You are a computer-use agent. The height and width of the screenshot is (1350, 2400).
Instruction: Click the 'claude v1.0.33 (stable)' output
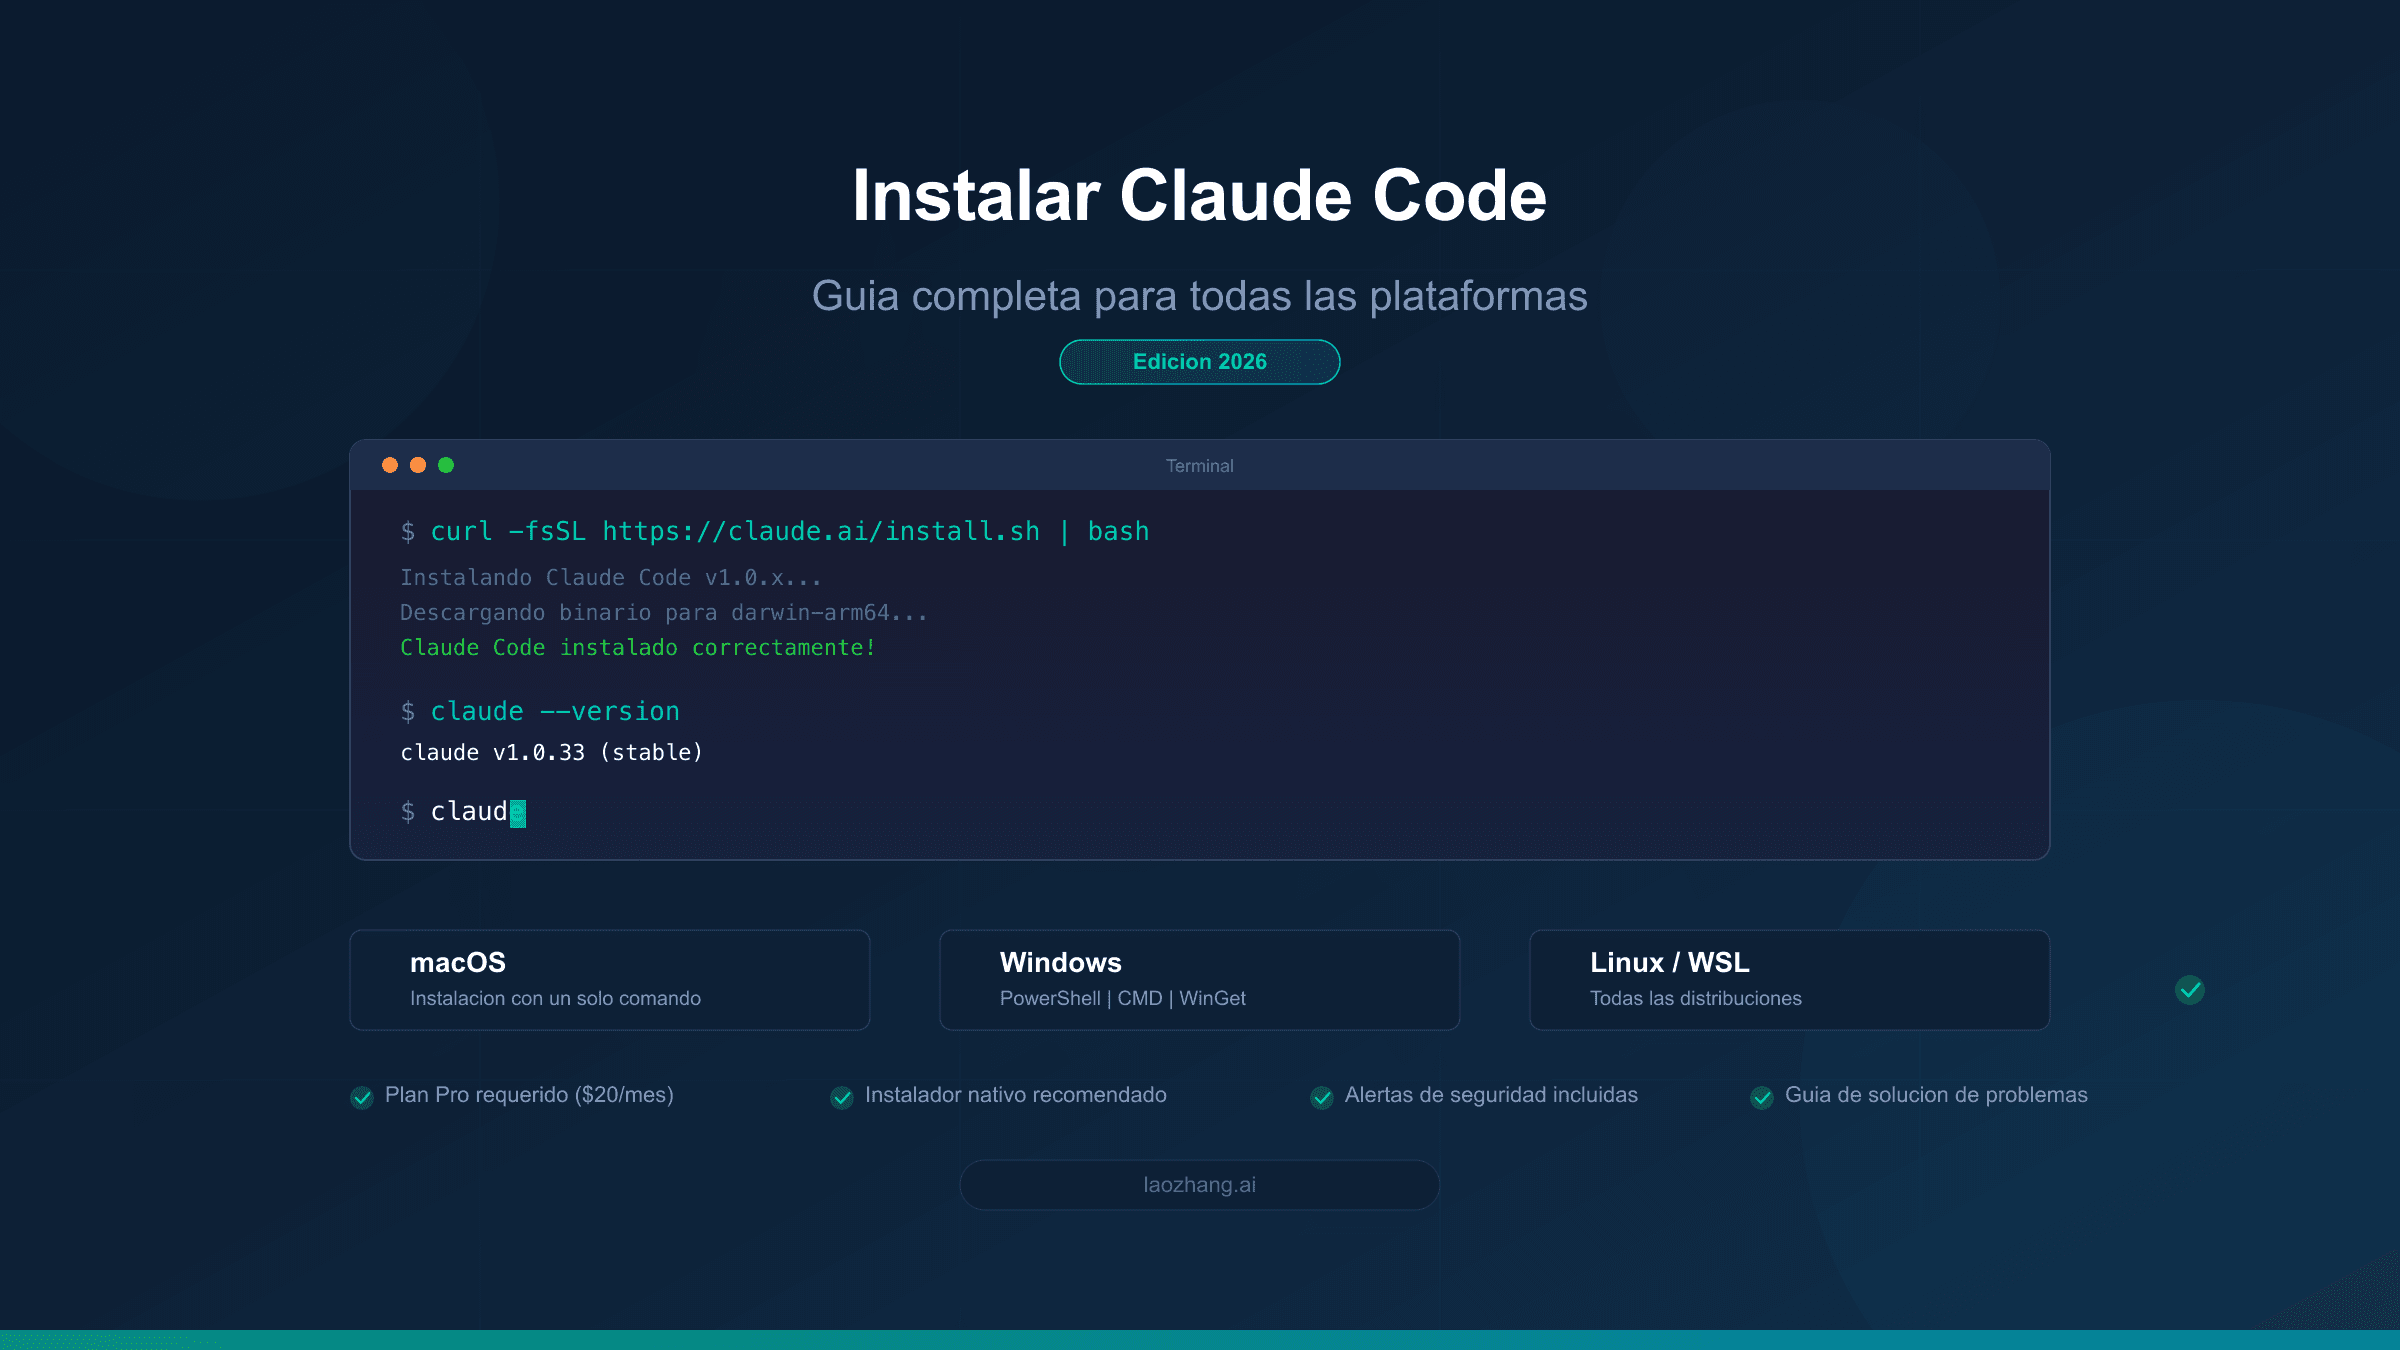[x=552, y=752]
